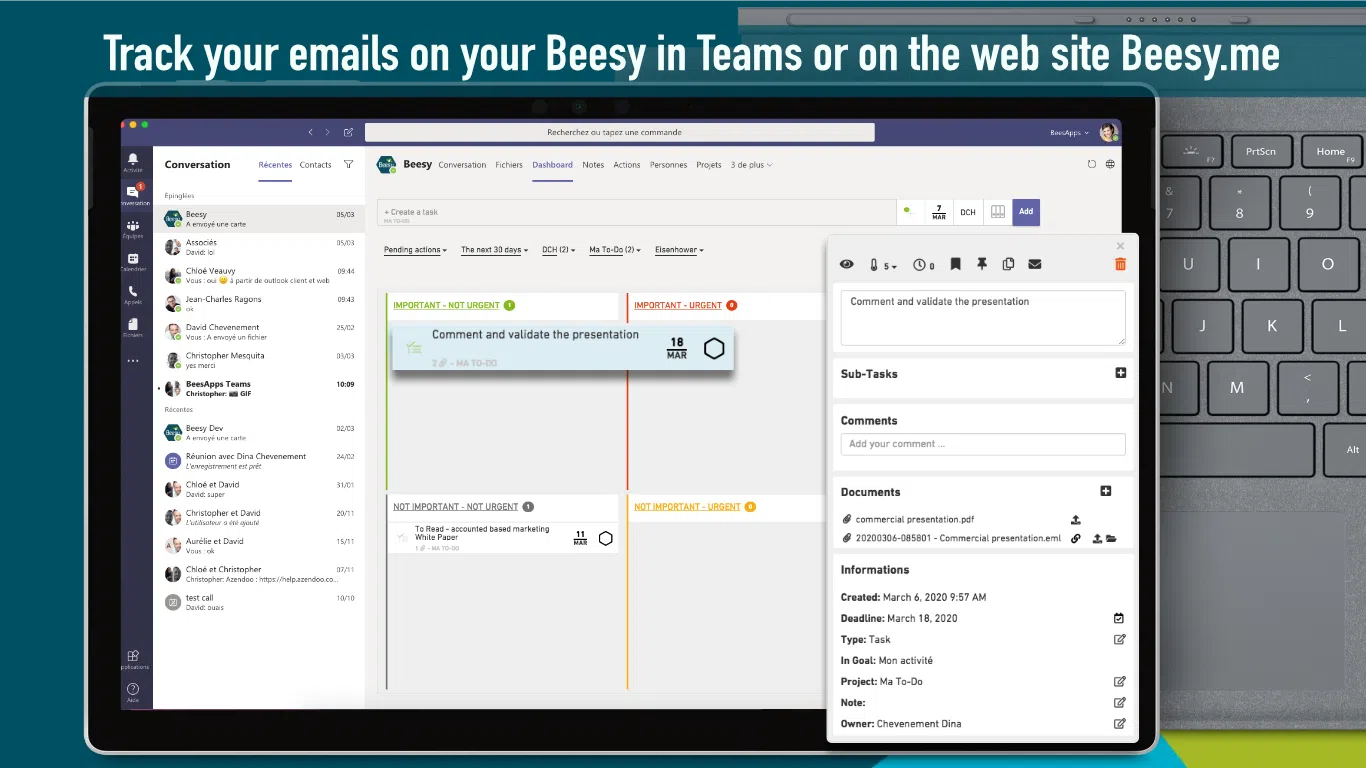Switch to the Notes tab

593,165
